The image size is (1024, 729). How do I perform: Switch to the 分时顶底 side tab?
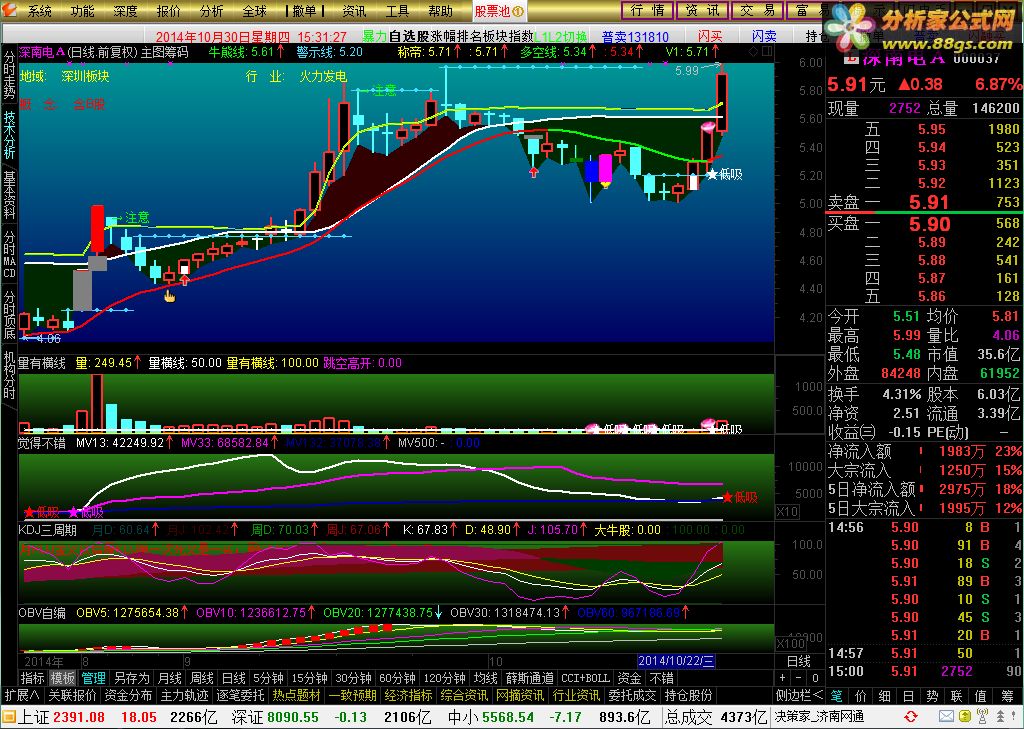pos(9,316)
